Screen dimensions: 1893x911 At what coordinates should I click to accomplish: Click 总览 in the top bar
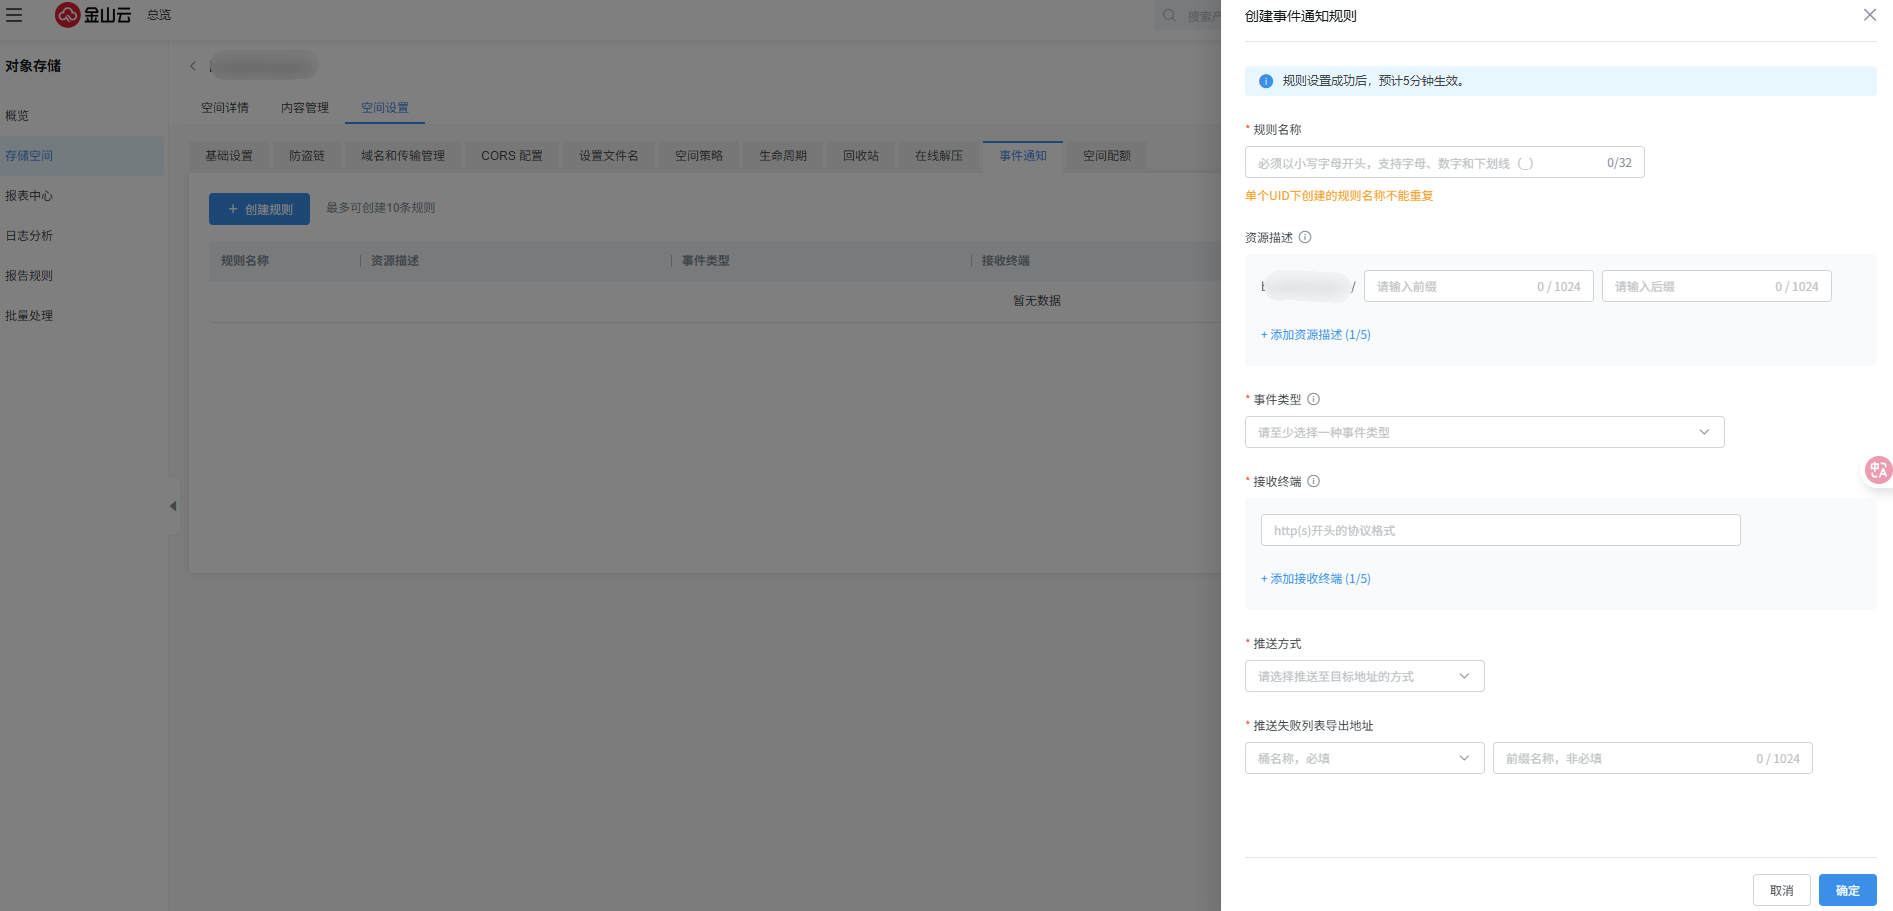(x=159, y=15)
